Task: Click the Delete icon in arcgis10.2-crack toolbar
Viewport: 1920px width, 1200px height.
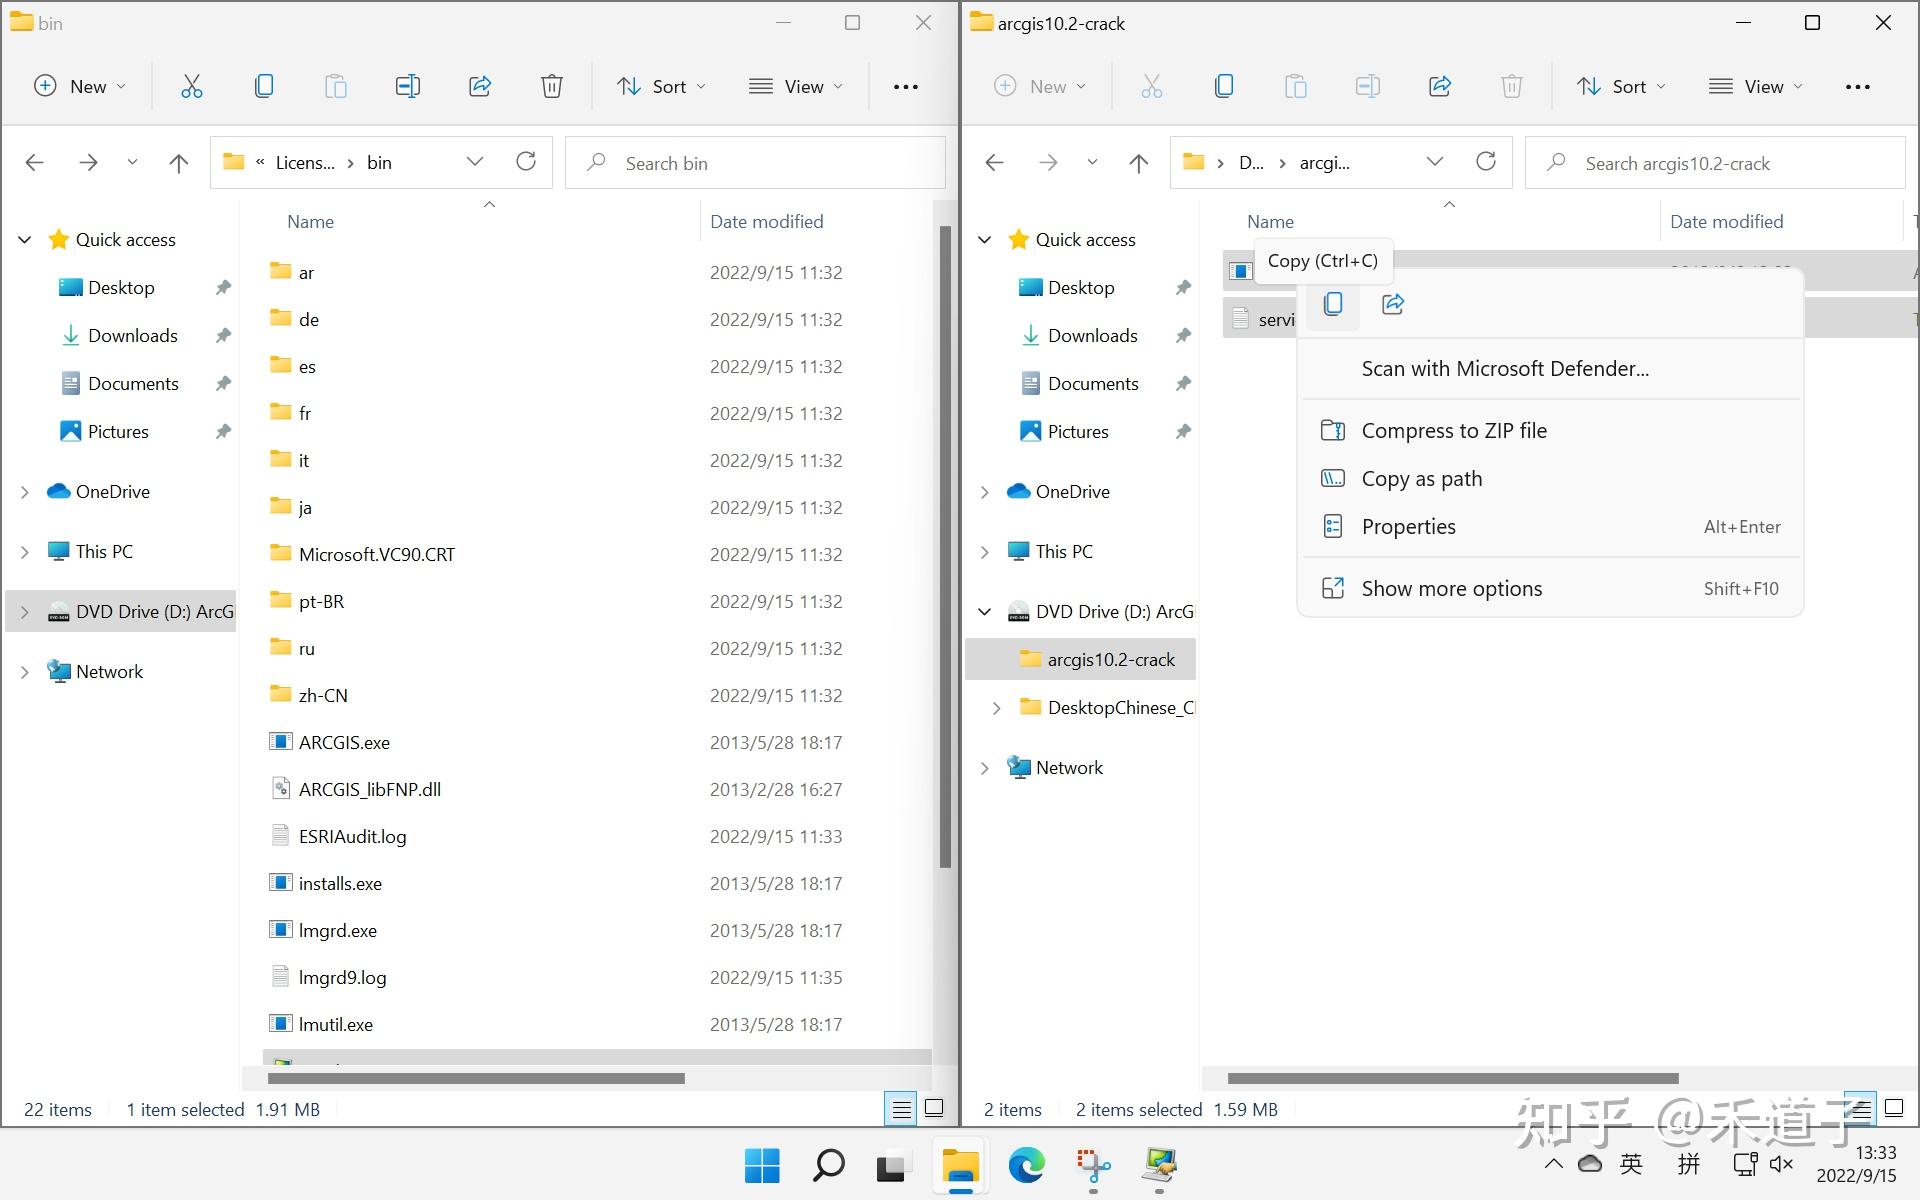Action: pyautogui.click(x=1511, y=86)
